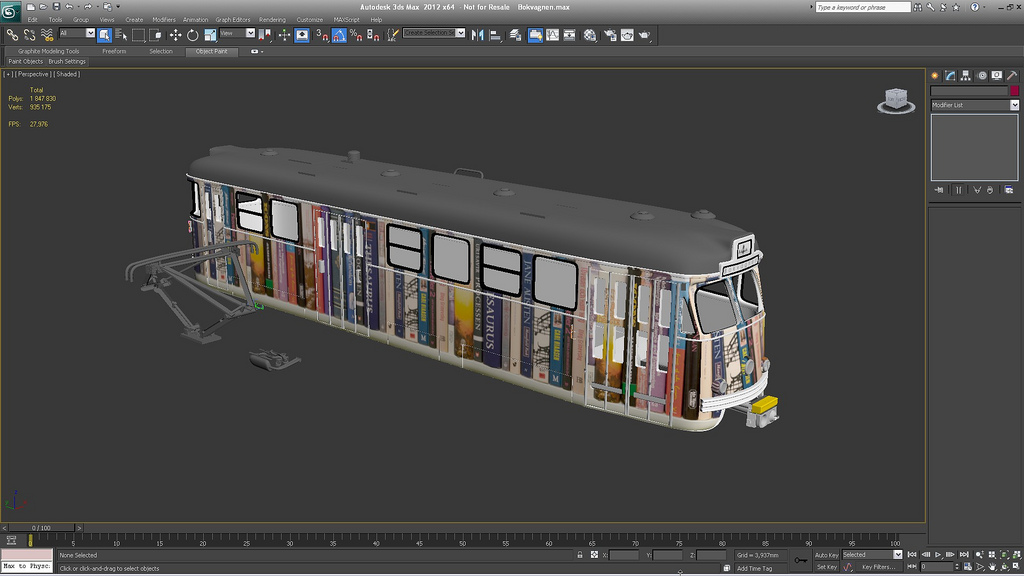Click the Unlink Selection icon
The height and width of the screenshot is (576, 1024).
point(29,35)
